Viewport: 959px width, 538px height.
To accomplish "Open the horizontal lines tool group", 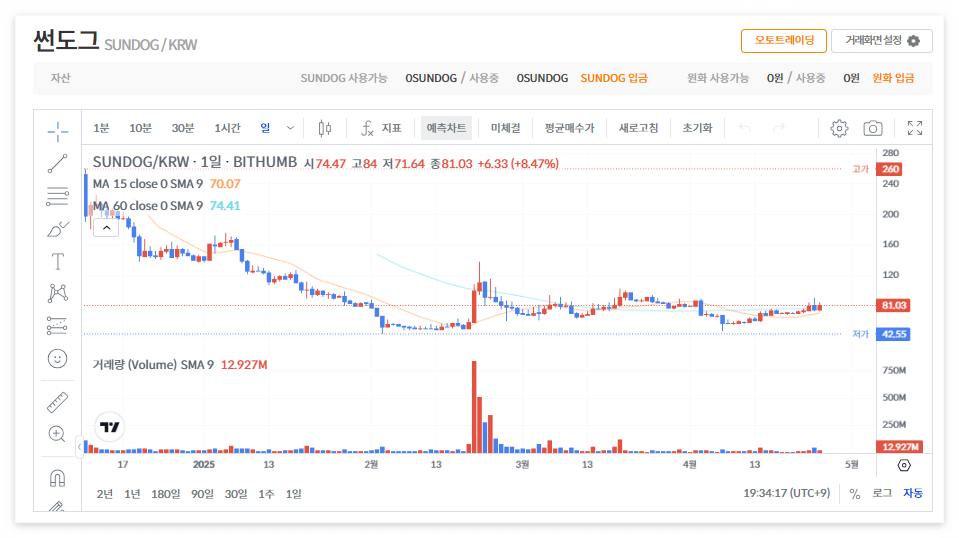I will coord(57,196).
